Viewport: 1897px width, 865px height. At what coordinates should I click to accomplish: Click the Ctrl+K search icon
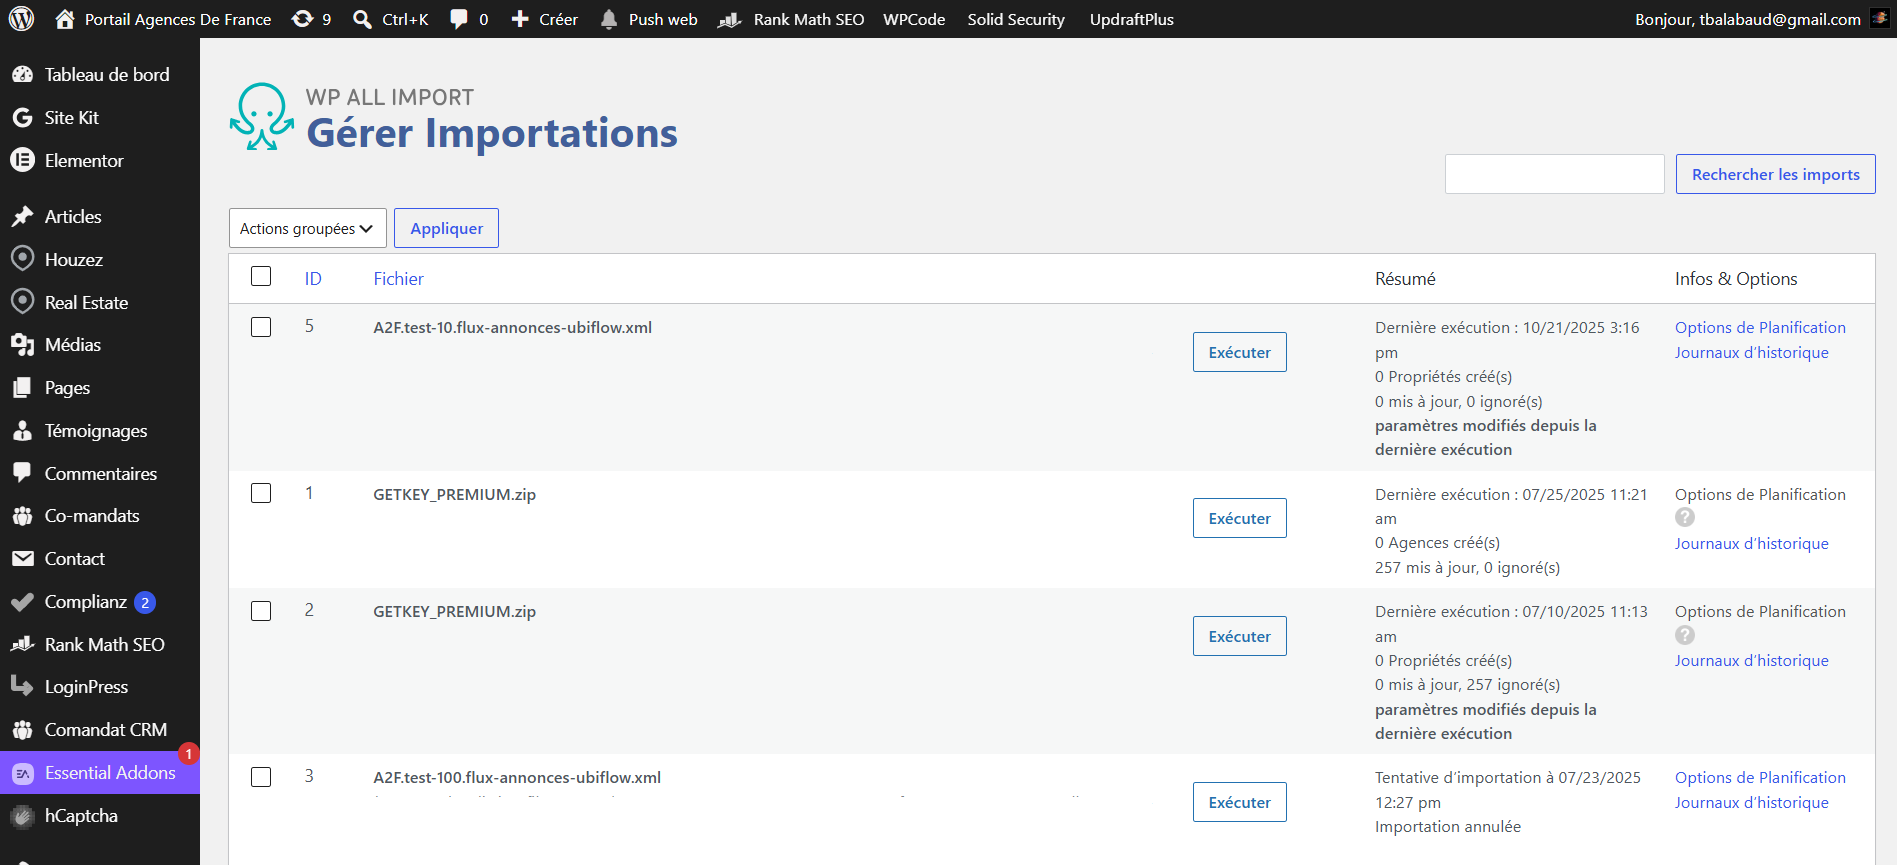coord(362,19)
